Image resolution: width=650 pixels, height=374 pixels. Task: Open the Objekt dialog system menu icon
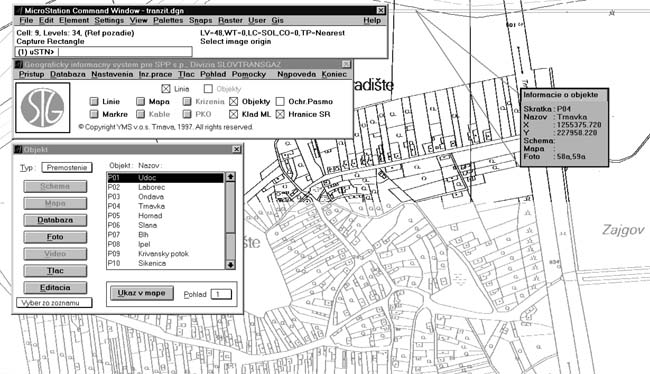pos(19,149)
